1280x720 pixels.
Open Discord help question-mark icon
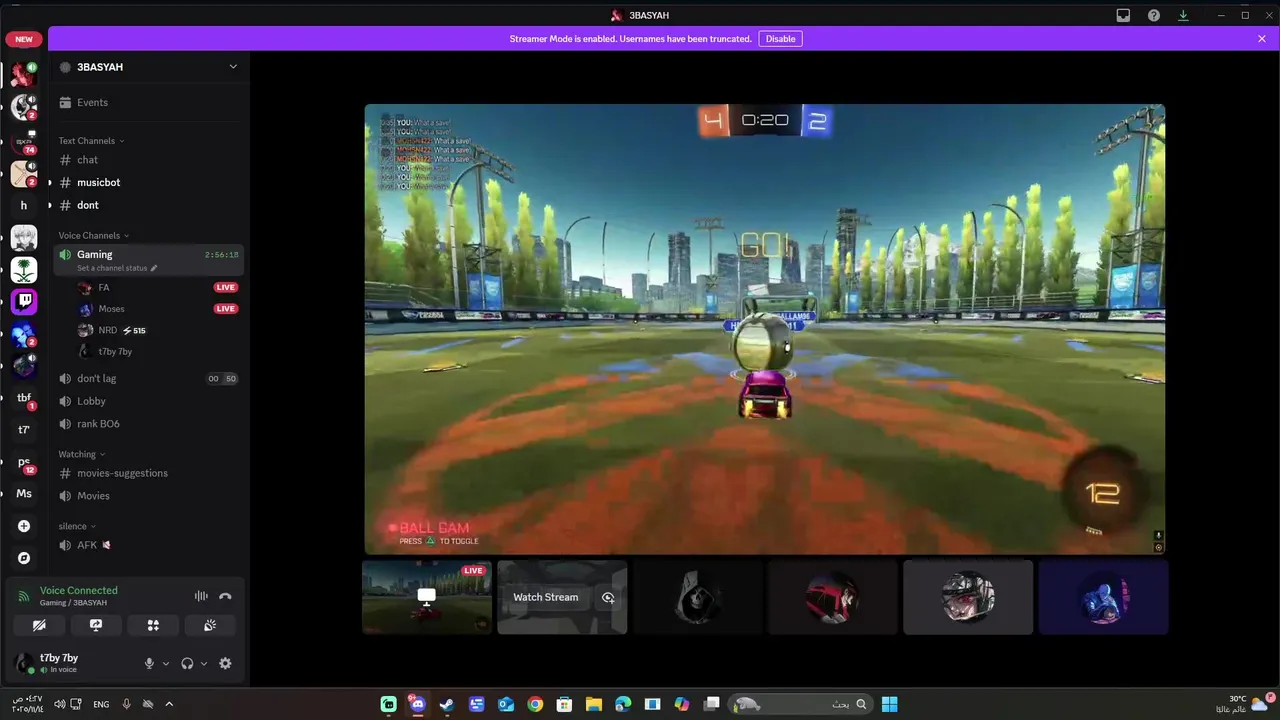click(x=1153, y=15)
